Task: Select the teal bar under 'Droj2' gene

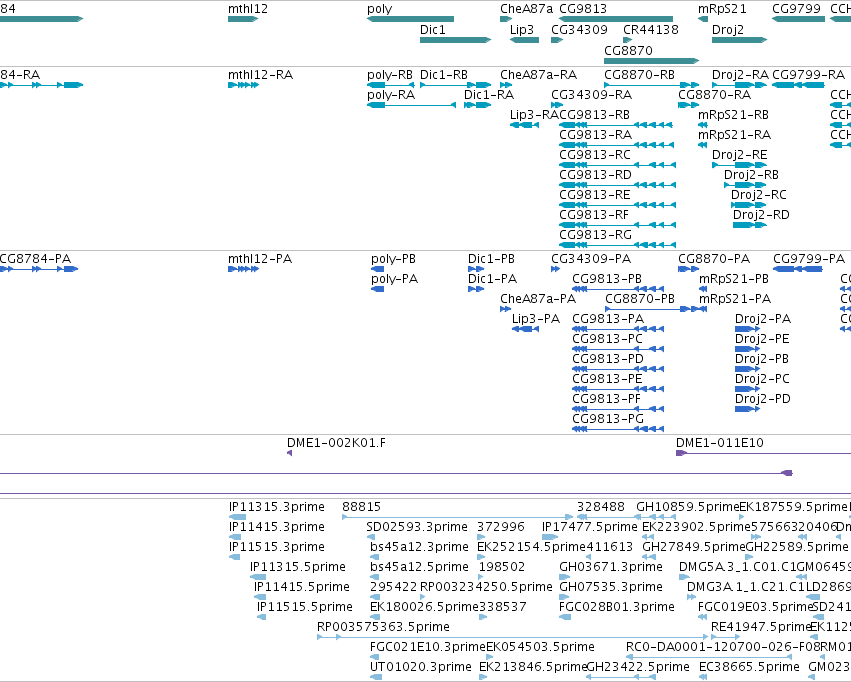Action: 739,40
